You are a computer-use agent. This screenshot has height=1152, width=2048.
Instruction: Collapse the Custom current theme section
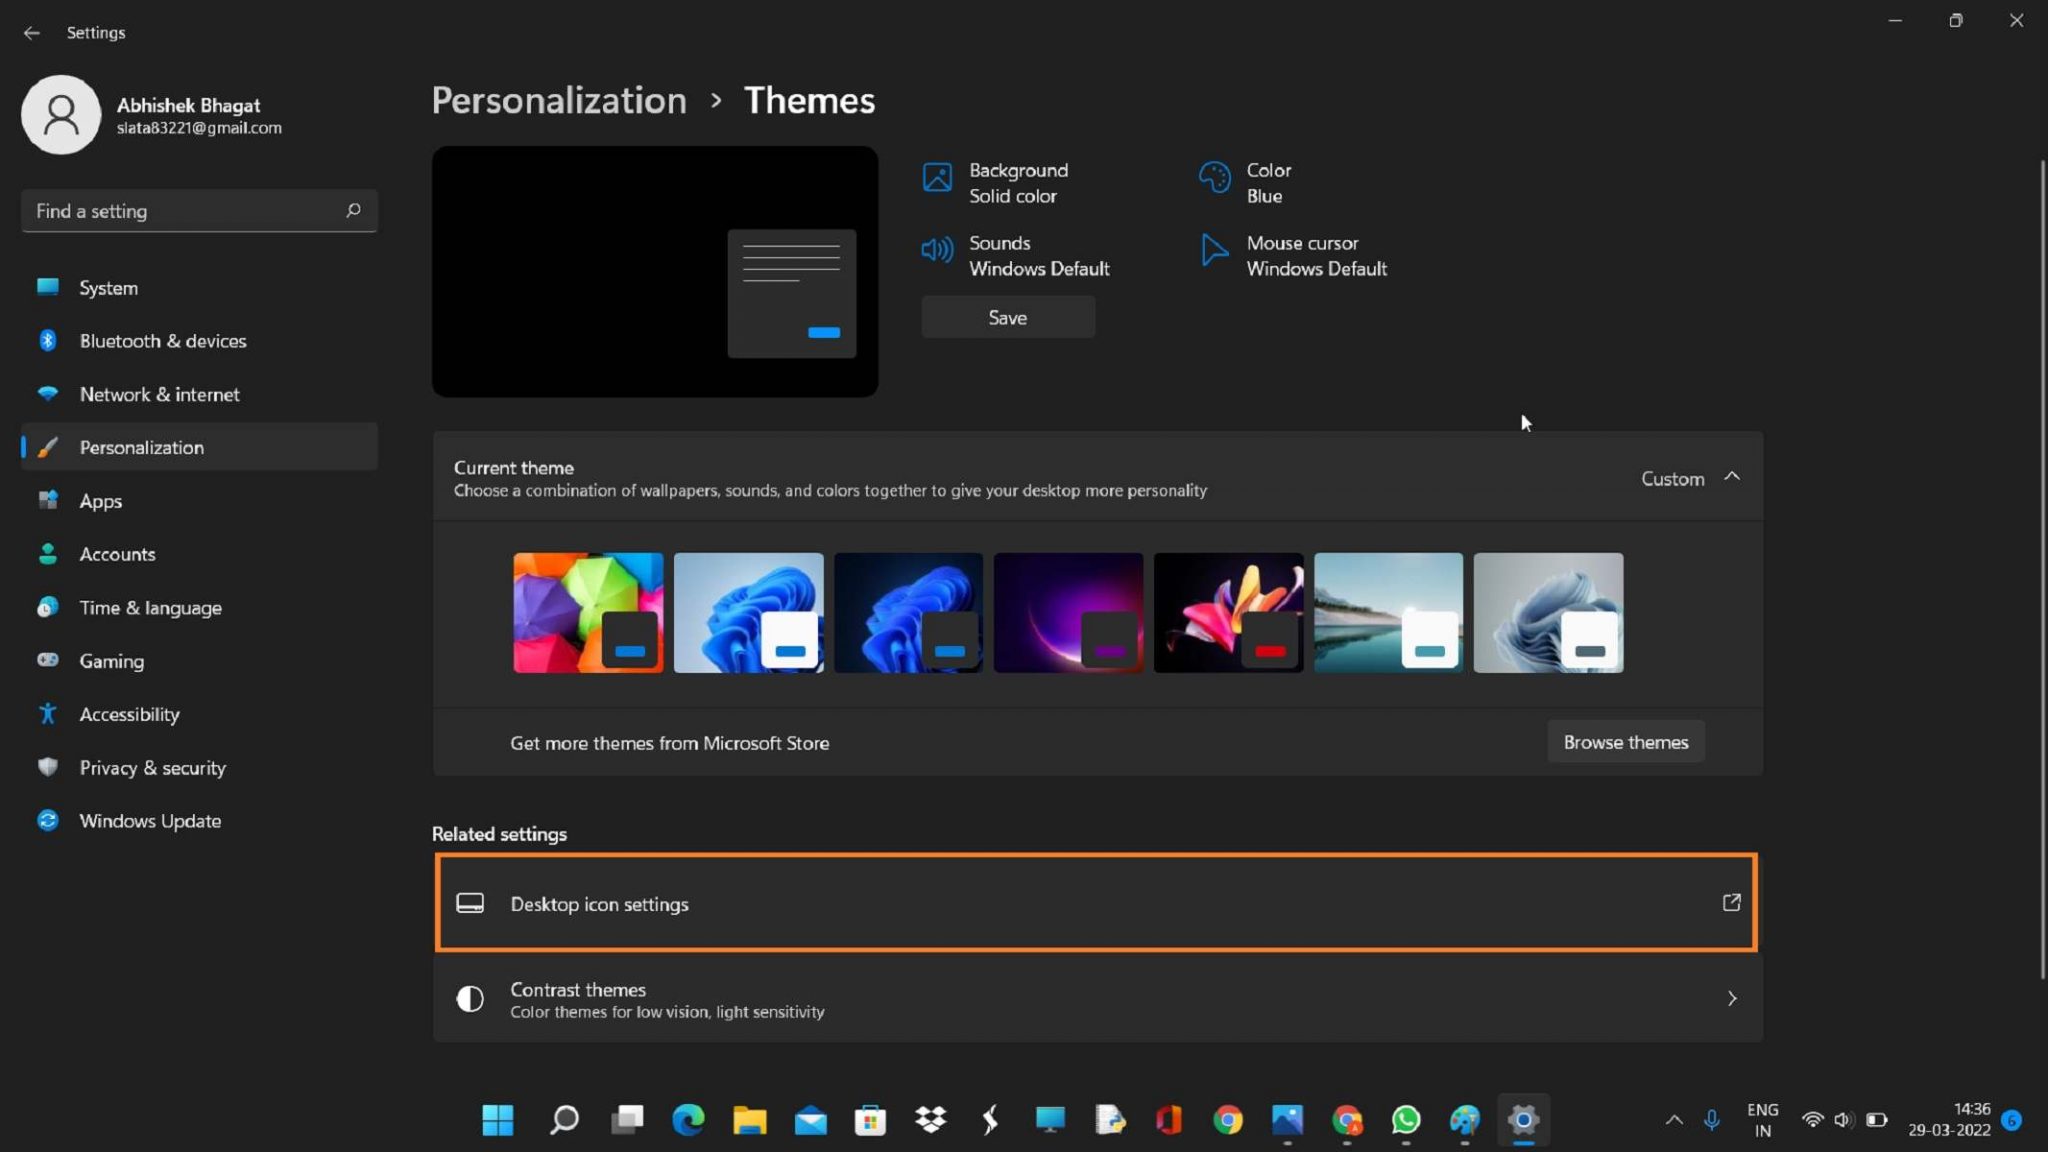tap(1733, 478)
